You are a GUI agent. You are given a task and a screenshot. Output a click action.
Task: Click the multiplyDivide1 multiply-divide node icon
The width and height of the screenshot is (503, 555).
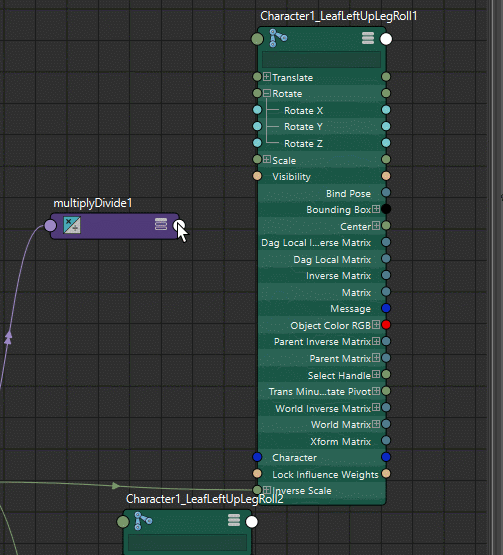72,225
